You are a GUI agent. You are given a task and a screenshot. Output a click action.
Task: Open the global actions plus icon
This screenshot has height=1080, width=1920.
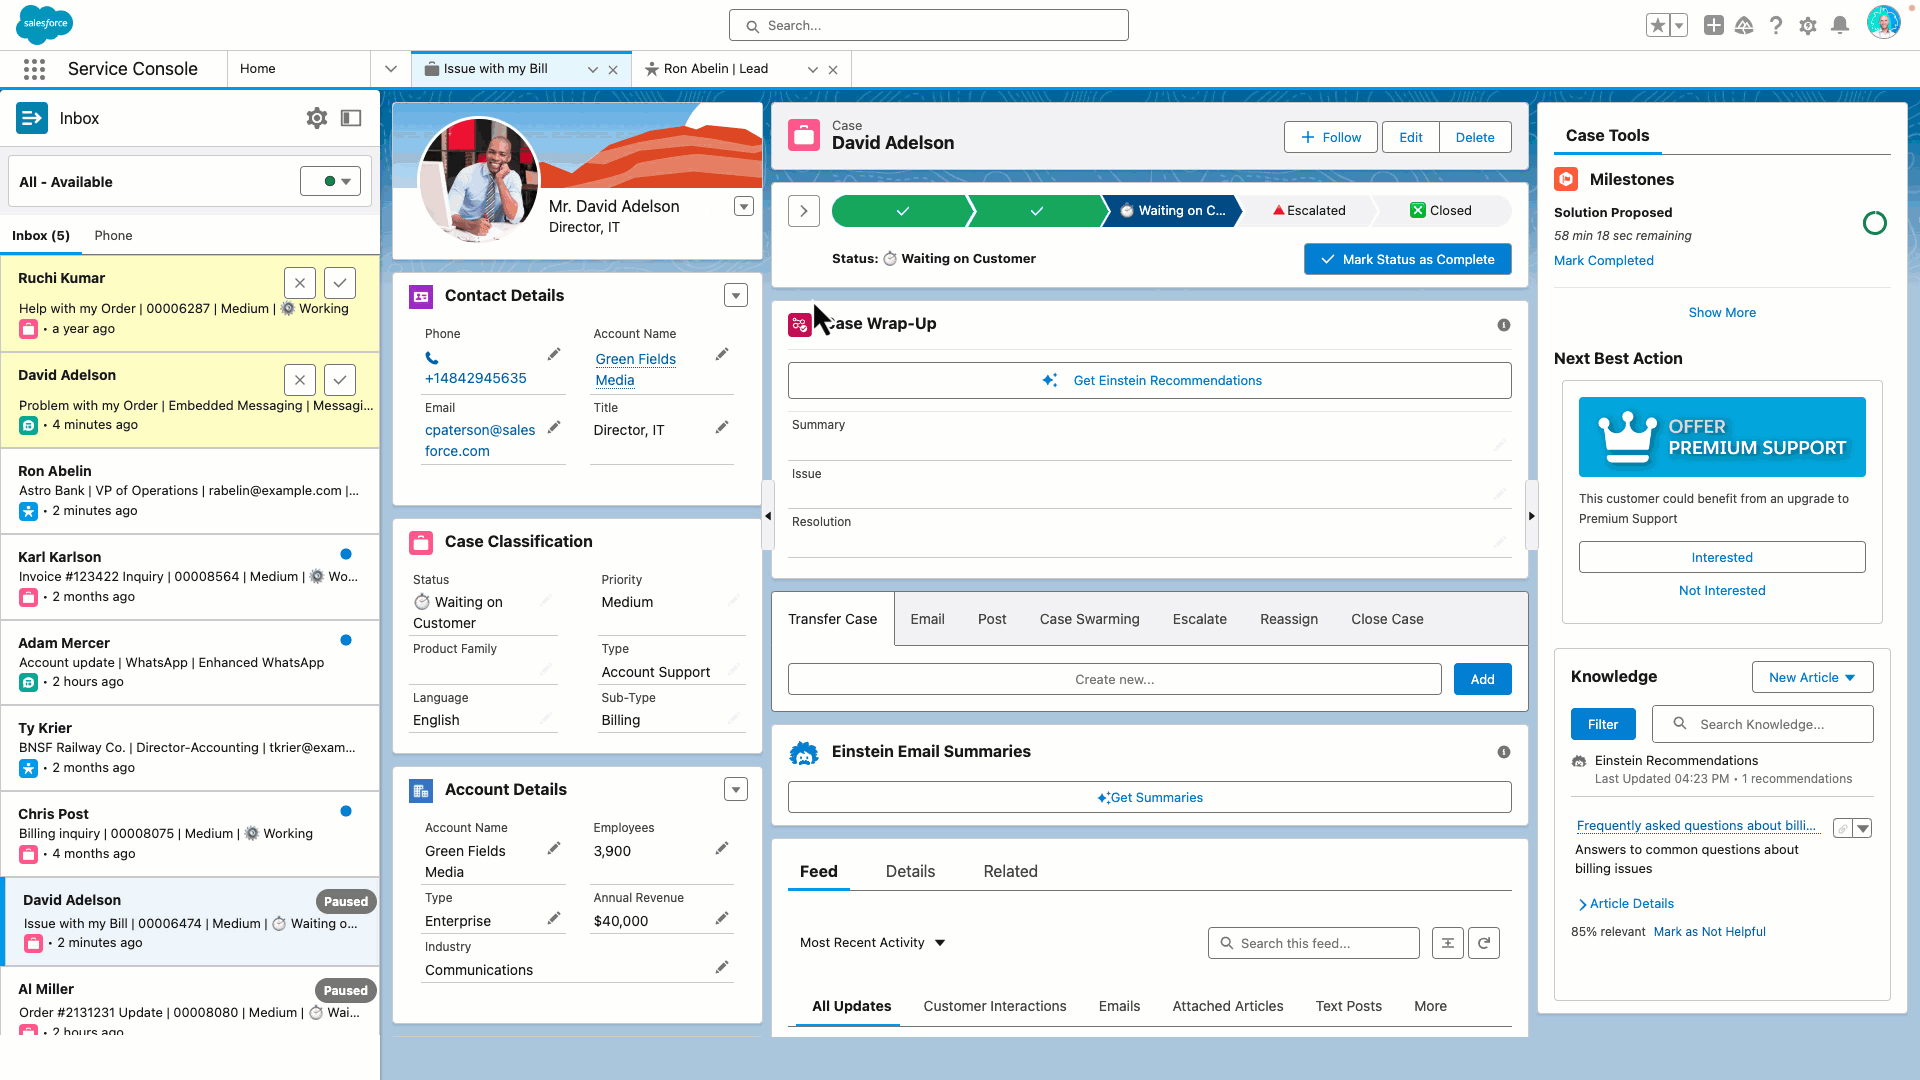(1713, 26)
